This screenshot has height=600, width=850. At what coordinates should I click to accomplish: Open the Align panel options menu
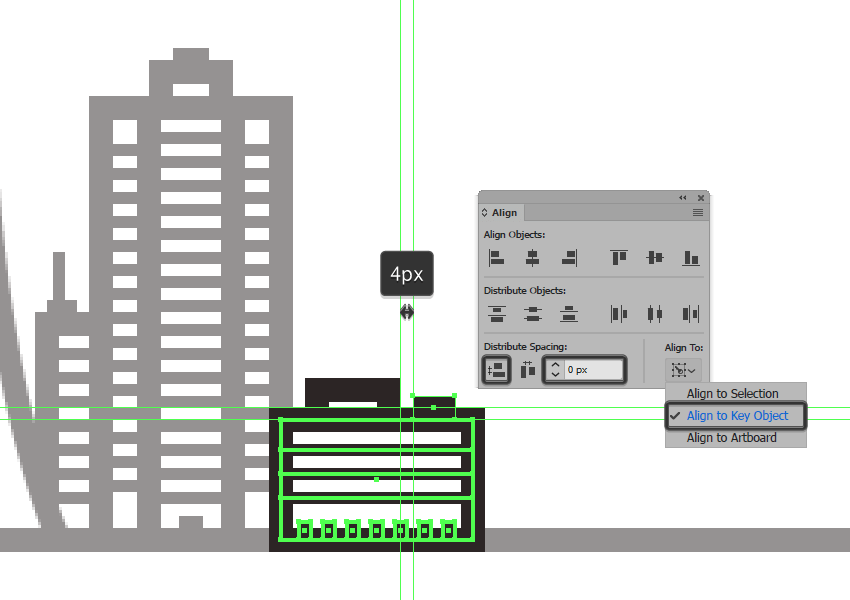coord(698,213)
